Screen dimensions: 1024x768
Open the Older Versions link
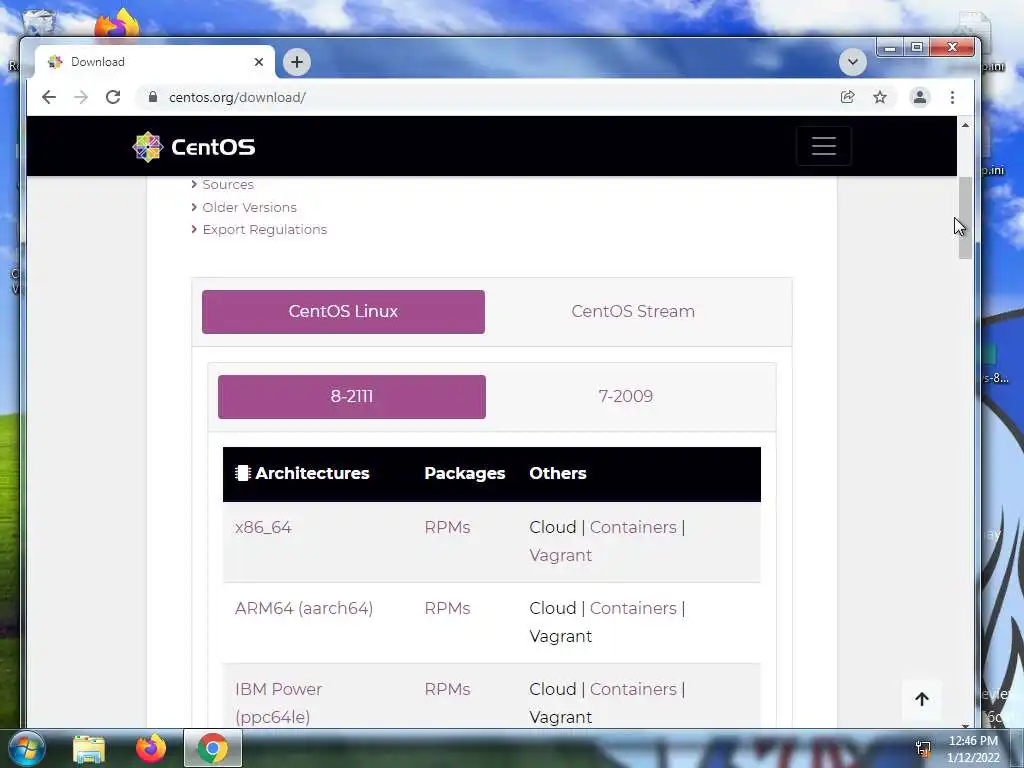[x=249, y=207]
